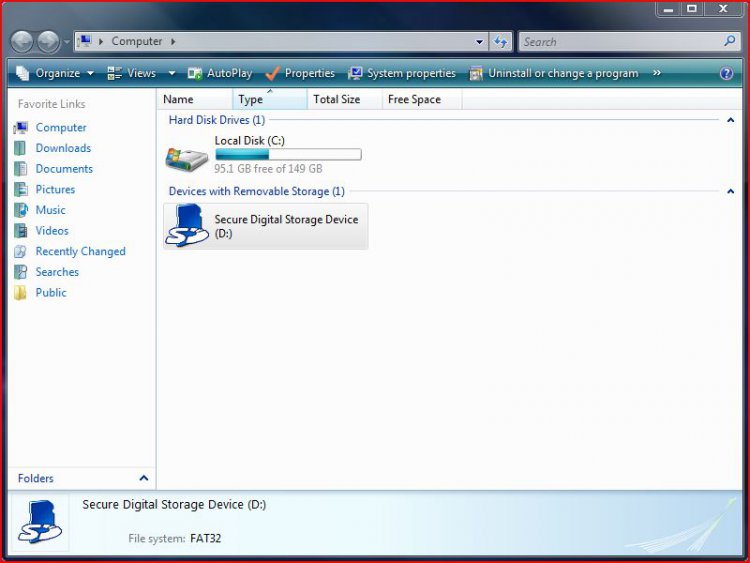Open Local Disk (C:) drive icon
Viewport: 750px width, 563px height.
(x=187, y=157)
